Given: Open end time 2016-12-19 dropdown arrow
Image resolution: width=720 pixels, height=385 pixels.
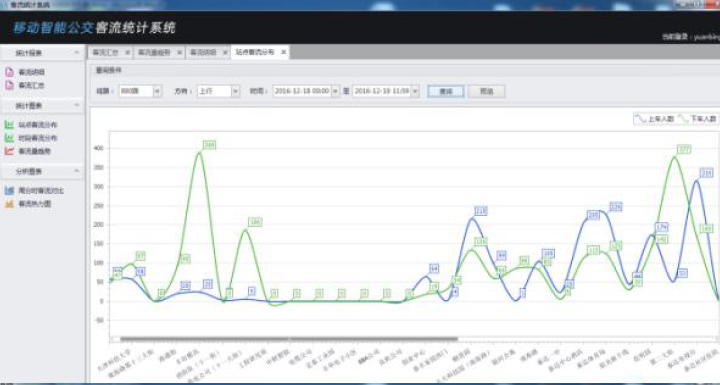Looking at the screenshot, I should (x=415, y=91).
